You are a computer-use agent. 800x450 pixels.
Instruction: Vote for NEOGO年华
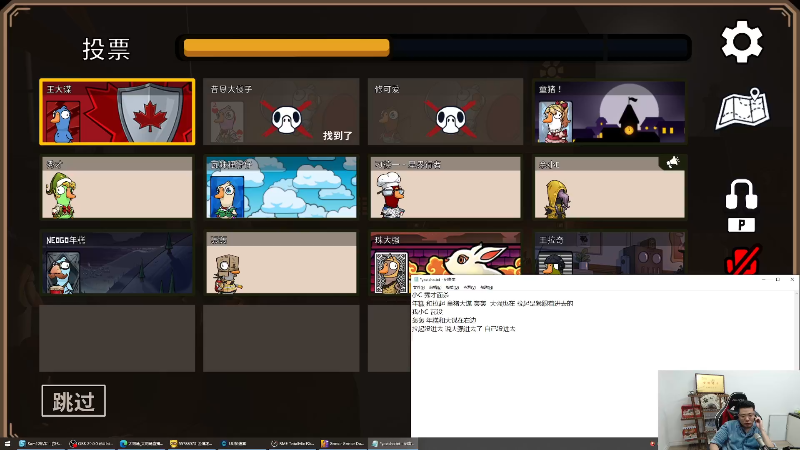117,263
